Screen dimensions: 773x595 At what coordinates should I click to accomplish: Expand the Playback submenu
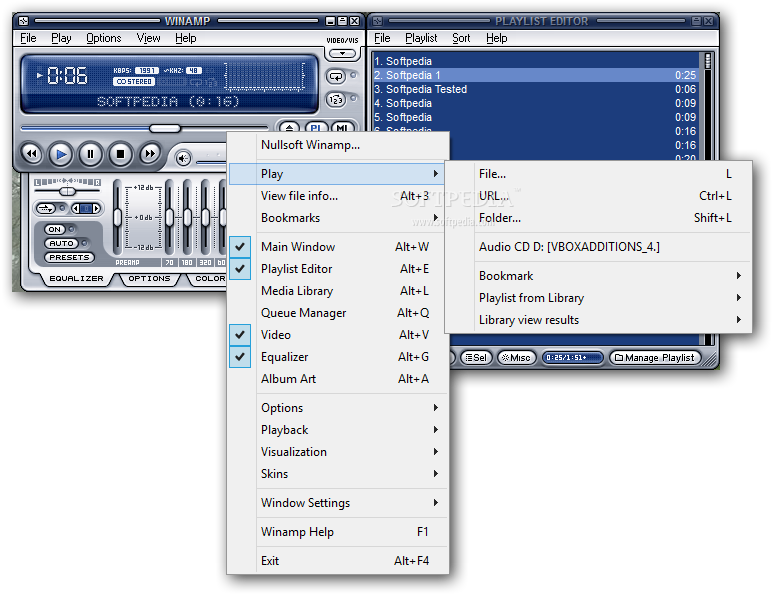[338, 430]
